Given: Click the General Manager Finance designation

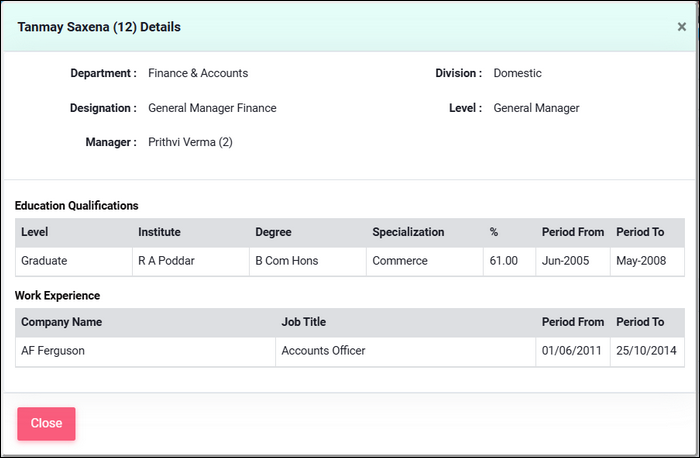Looking at the screenshot, I should pos(212,108).
